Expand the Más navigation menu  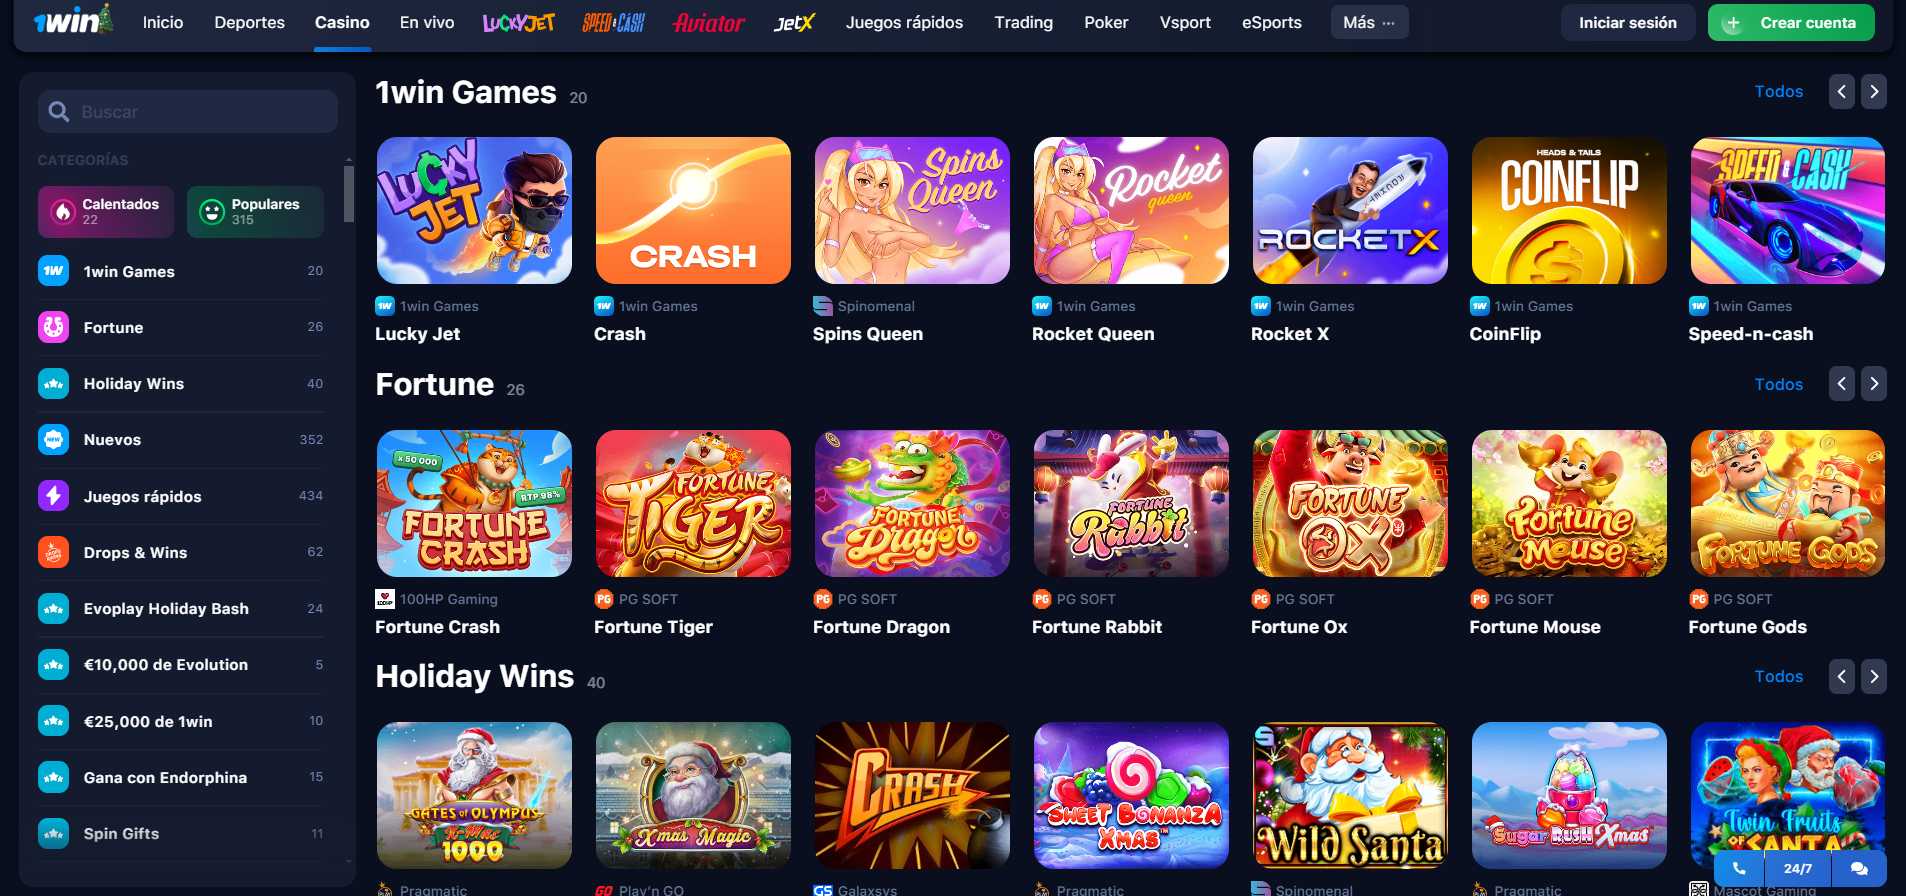point(1369,22)
